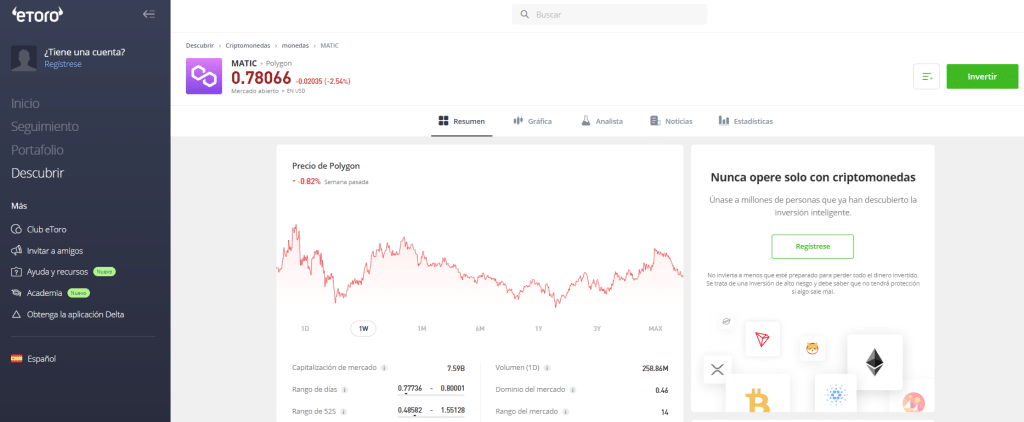
Task: Click the 258.86M volume value
Action: coord(655,368)
